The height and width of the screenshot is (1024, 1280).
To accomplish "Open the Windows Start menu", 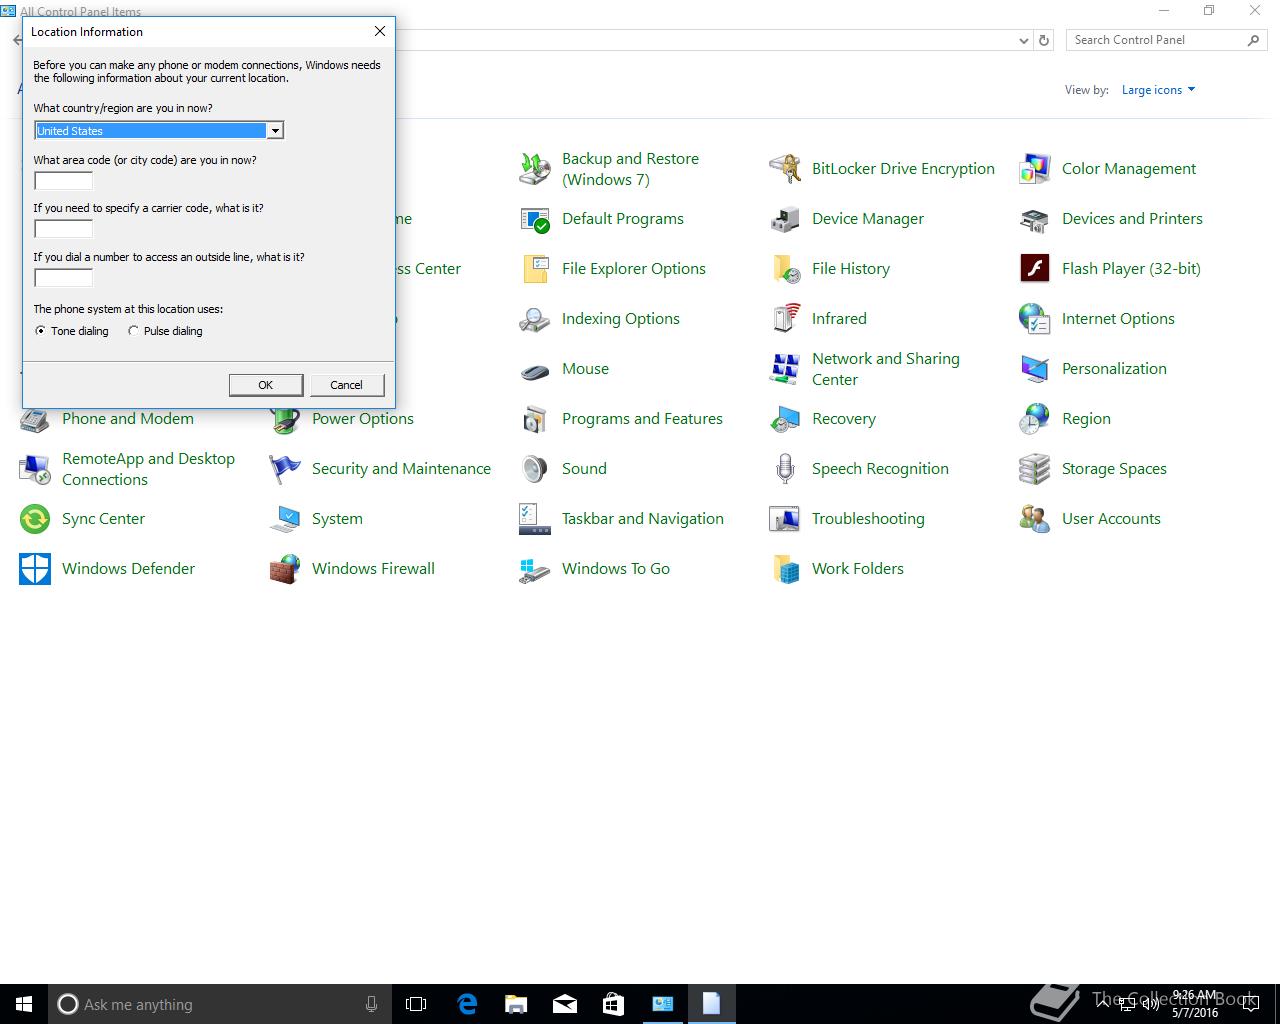I will [24, 1004].
